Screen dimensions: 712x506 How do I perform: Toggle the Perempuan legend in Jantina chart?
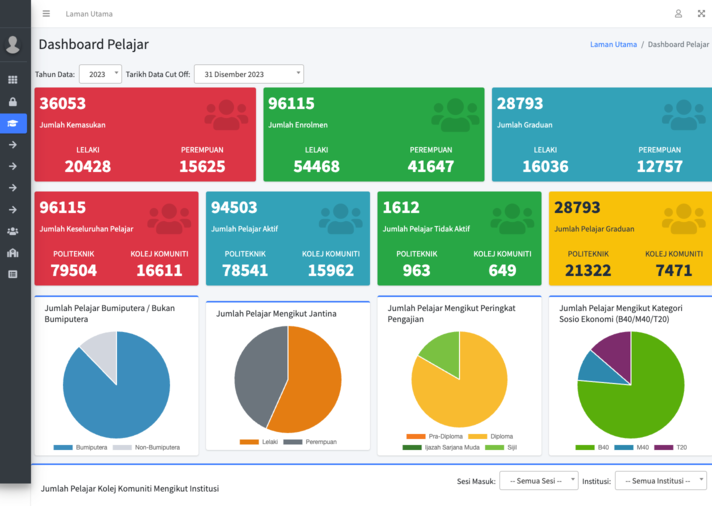click(x=320, y=441)
